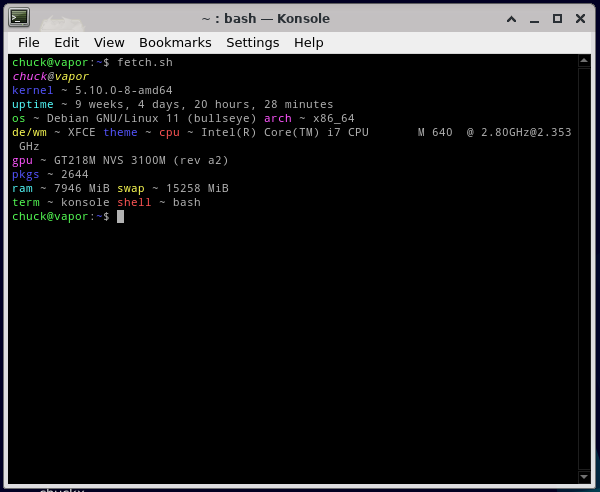600x492 pixels.
Task: Click the italic chuck@vapor header line
Action: coord(50,76)
